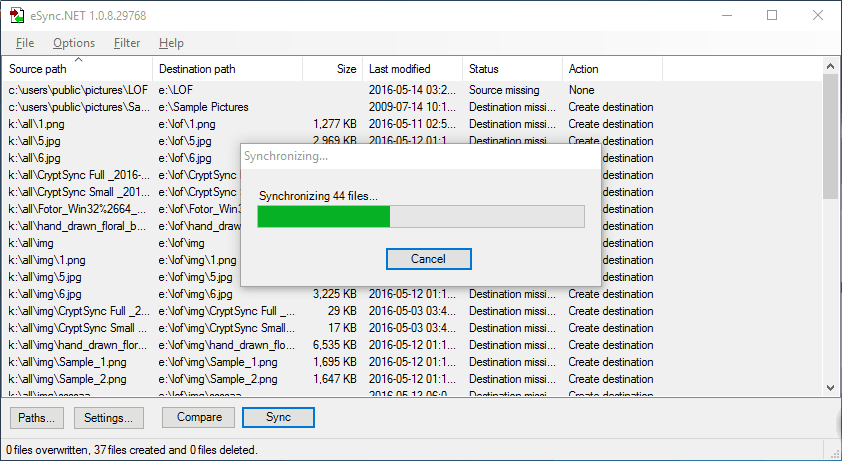Select row k:\all\CryptSync Small _201...
The width and height of the screenshot is (842, 461).
click(x=79, y=192)
